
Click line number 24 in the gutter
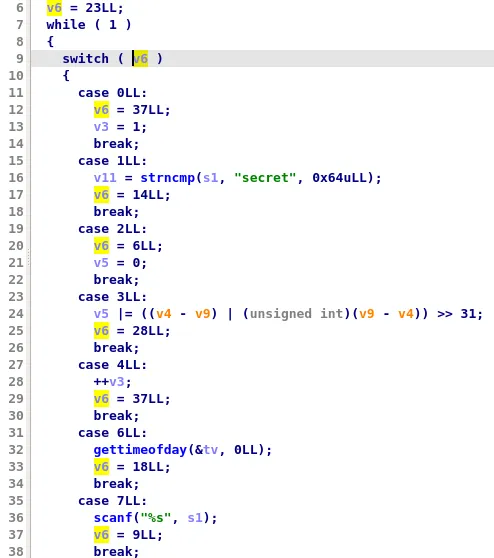(x=16, y=314)
